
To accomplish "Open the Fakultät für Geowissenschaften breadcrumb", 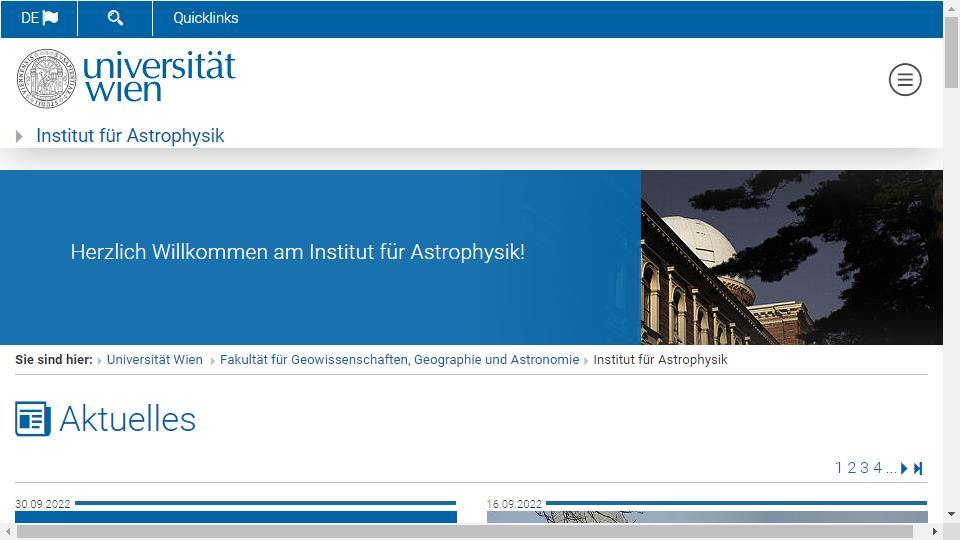I will [x=399, y=360].
